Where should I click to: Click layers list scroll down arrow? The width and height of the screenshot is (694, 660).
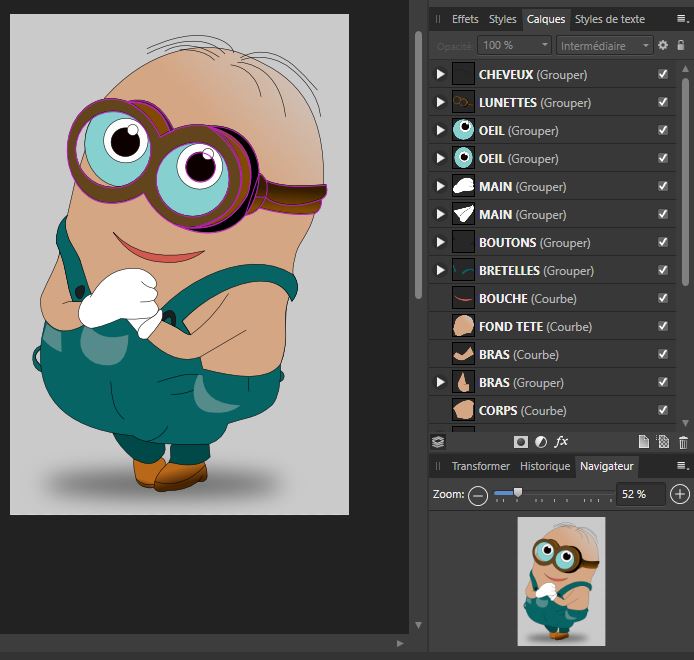(685, 423)
